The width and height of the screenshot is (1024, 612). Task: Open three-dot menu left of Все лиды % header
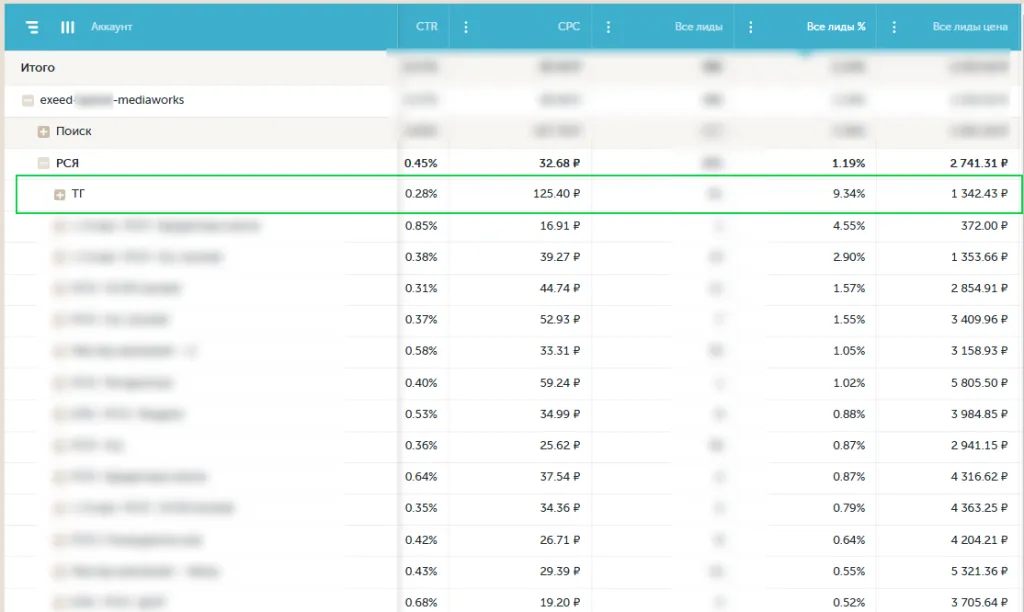751,27
